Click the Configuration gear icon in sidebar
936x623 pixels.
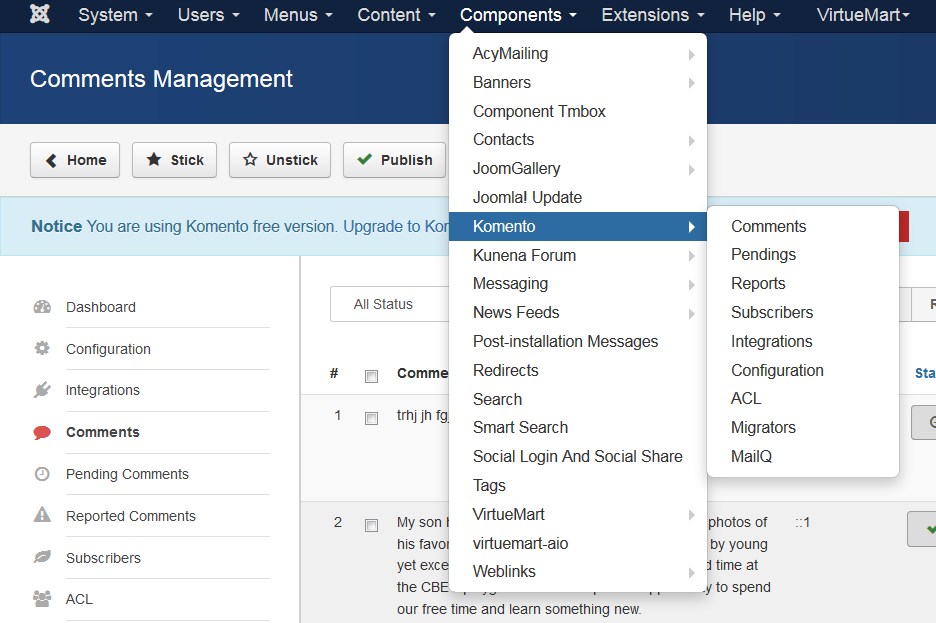(42, 348)
